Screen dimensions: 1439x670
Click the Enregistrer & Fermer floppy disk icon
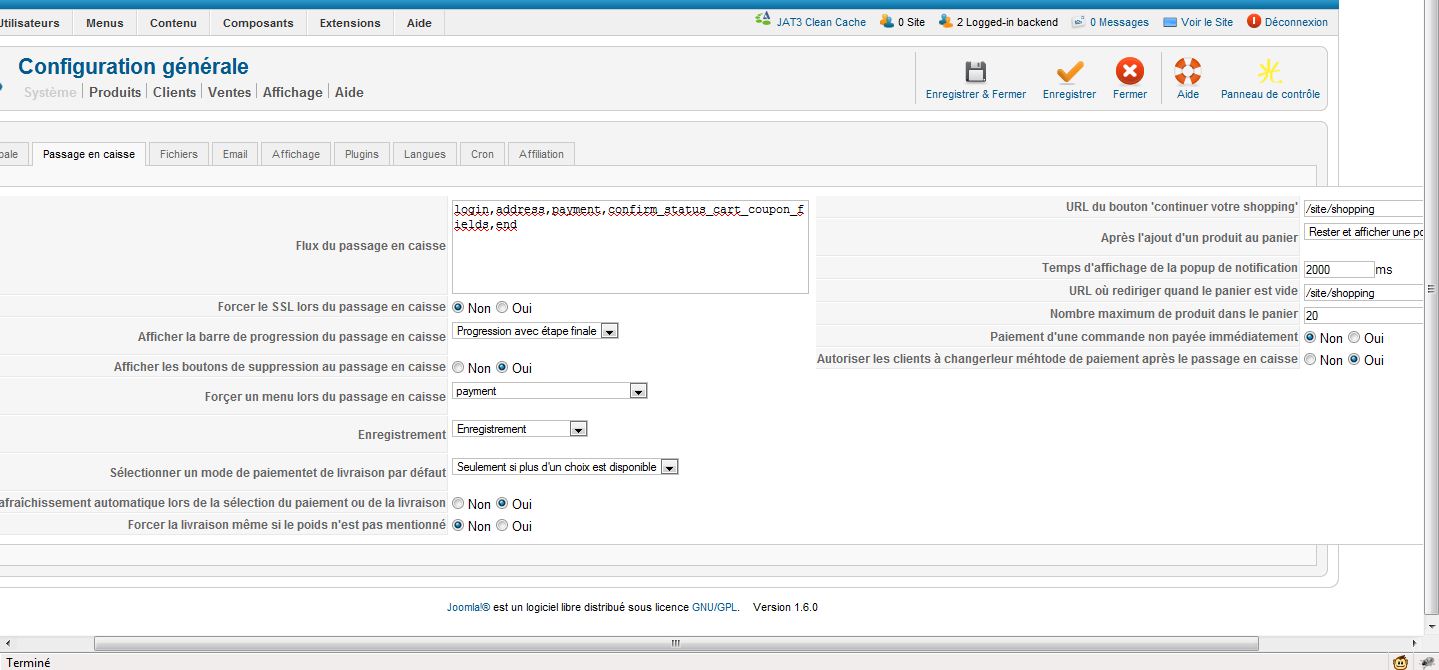[975, 71]
